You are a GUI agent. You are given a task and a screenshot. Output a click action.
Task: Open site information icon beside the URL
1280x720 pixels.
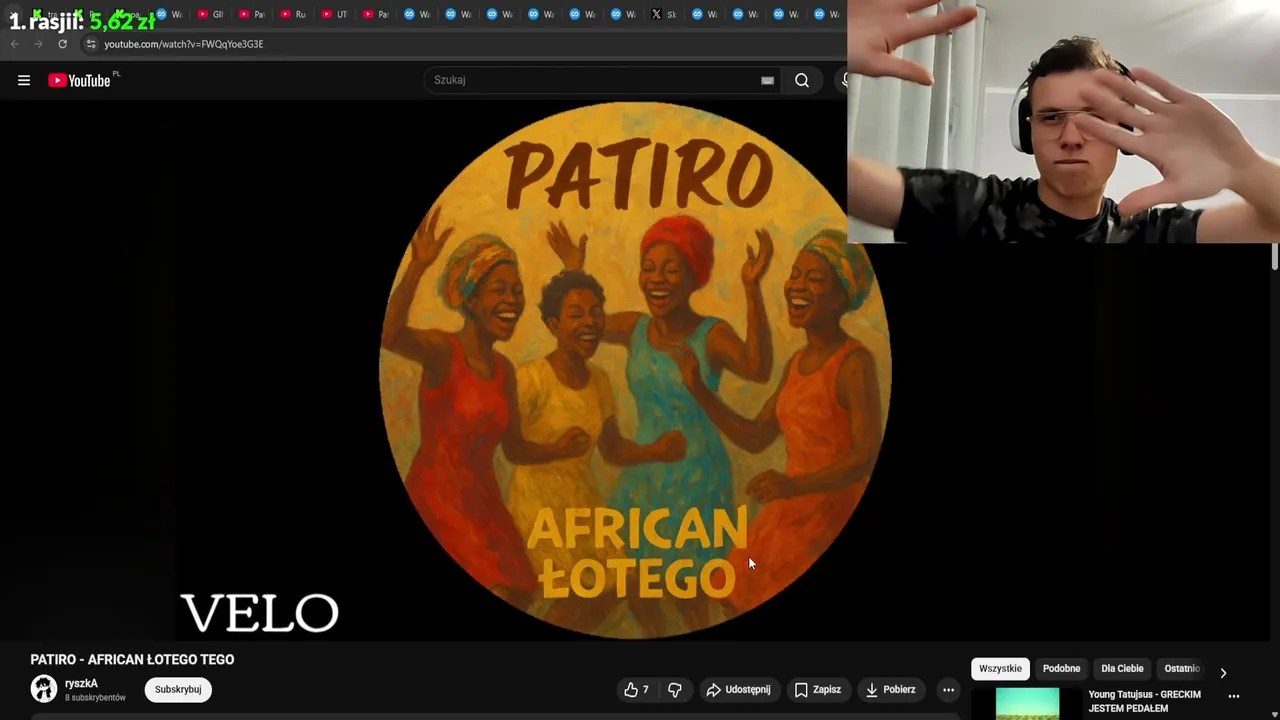point(91,44)
